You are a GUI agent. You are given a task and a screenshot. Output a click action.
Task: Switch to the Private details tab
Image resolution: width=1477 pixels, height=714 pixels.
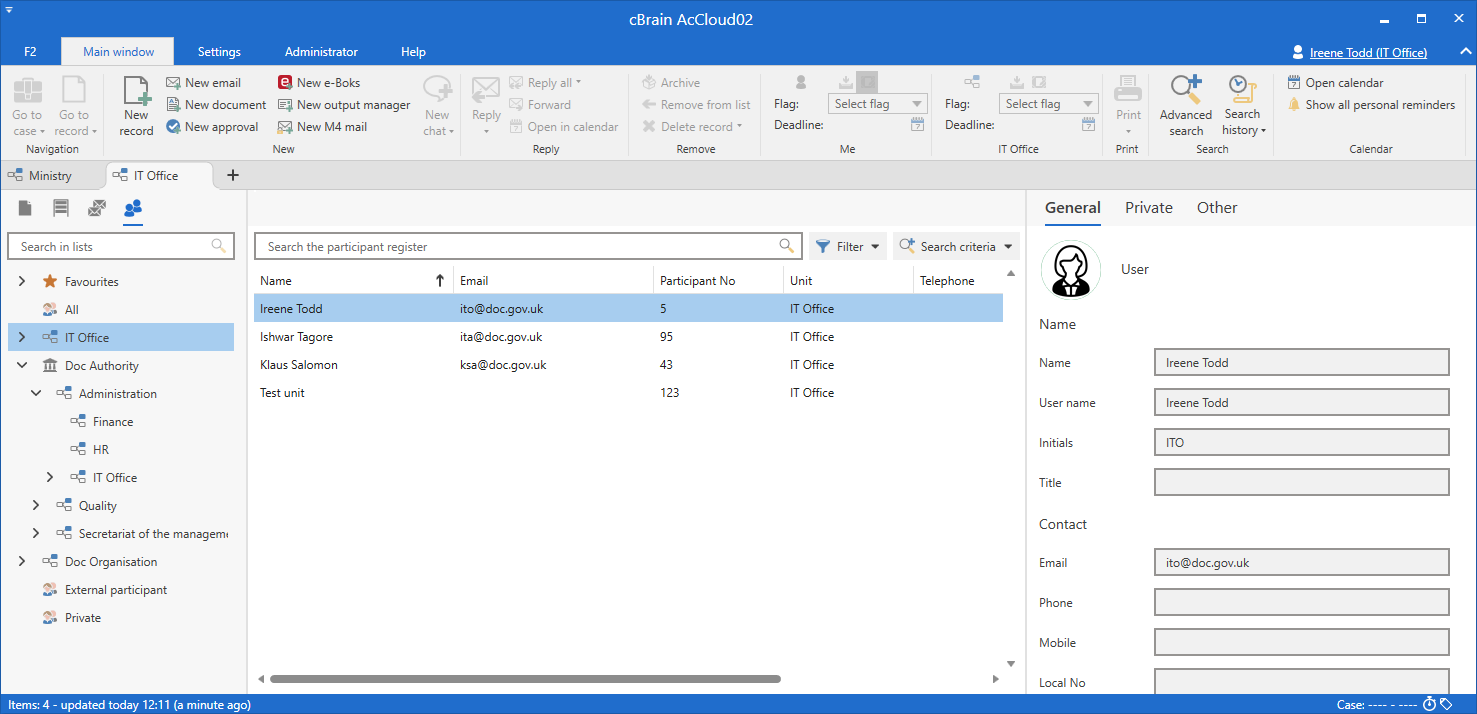tap(1148, 208)
